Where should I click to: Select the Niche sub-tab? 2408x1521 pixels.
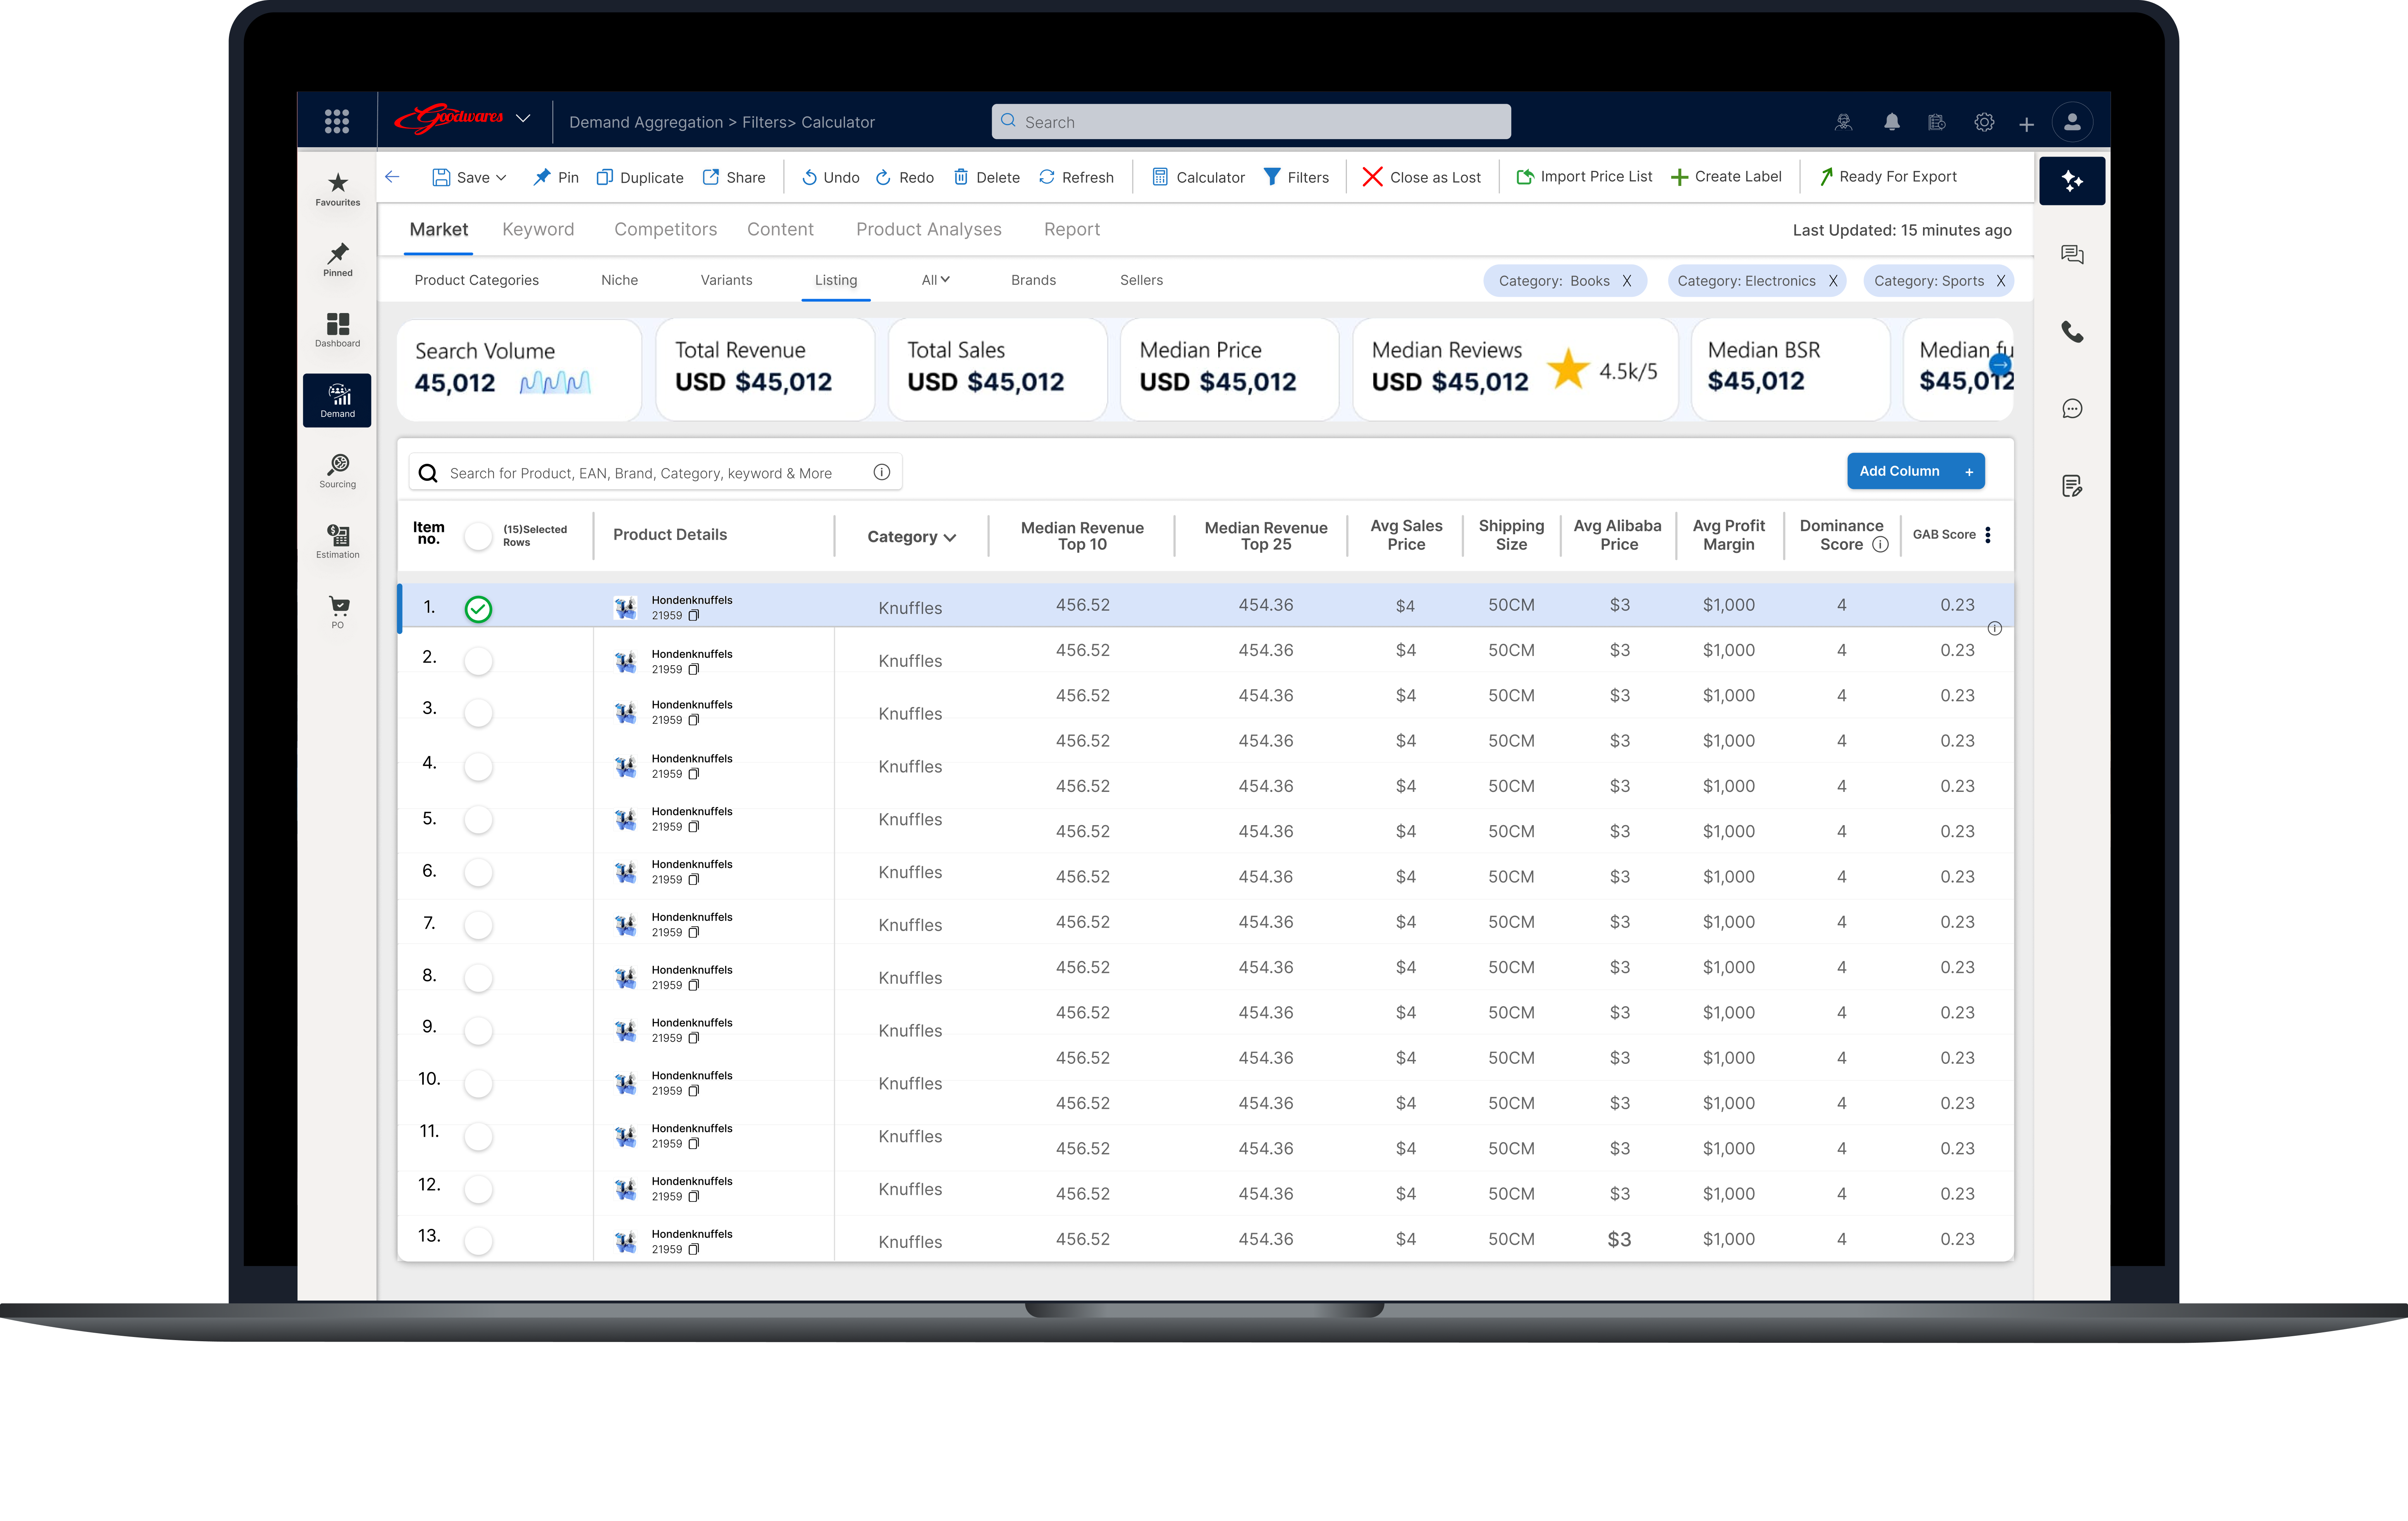(x=619, y=280)
